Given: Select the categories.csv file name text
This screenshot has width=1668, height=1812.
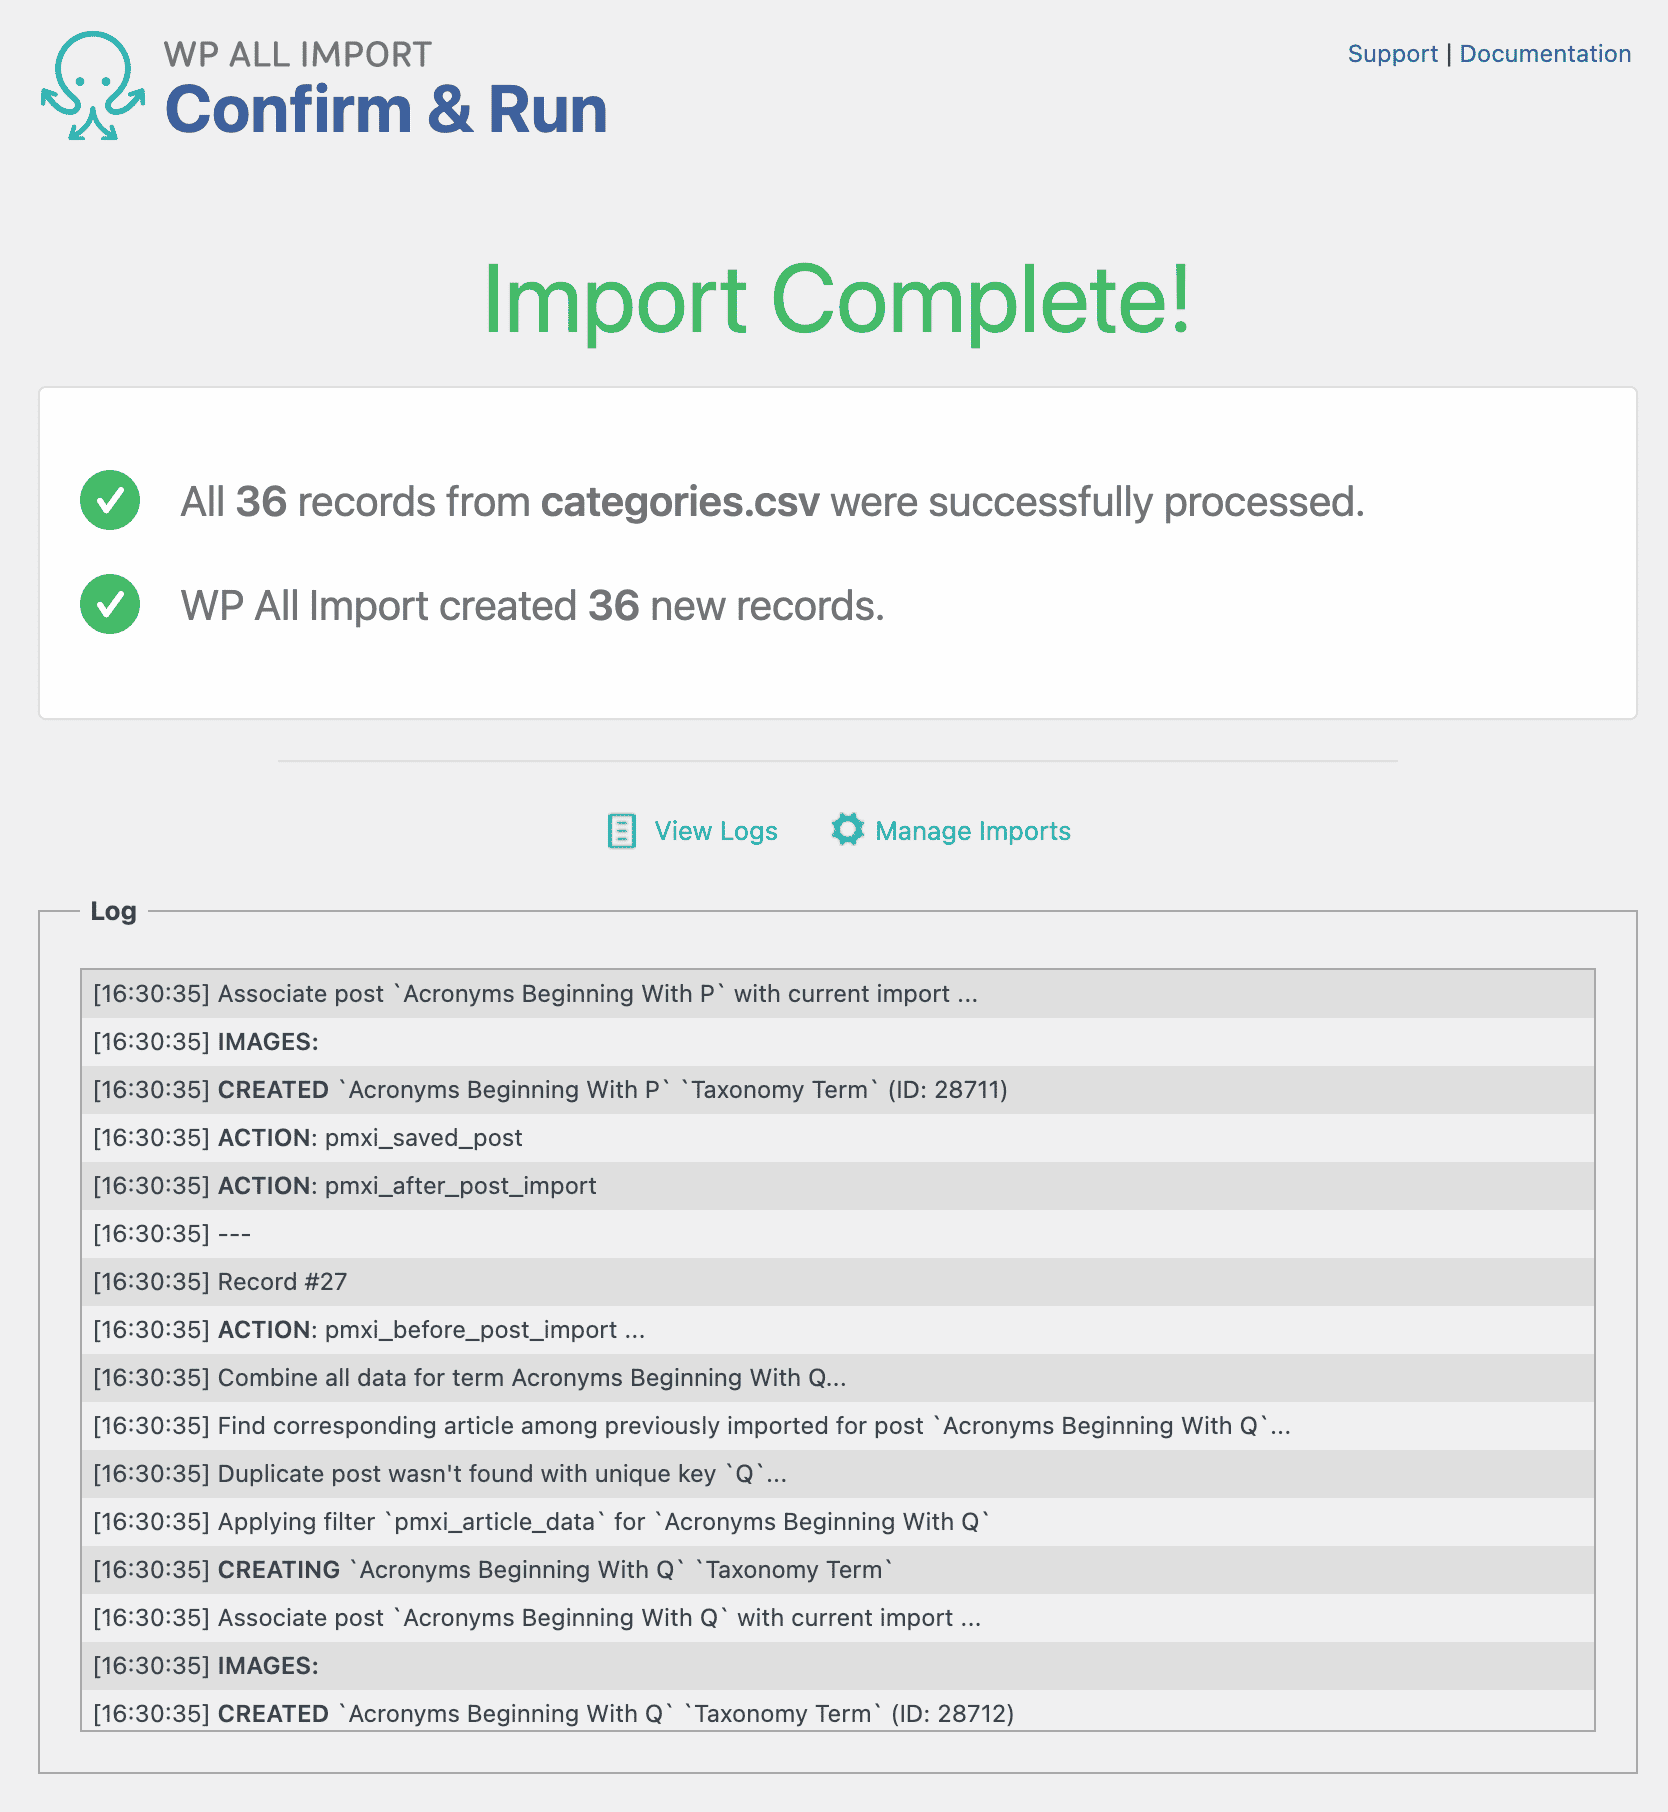Looking at the screenshot, I should coord(680,502).
